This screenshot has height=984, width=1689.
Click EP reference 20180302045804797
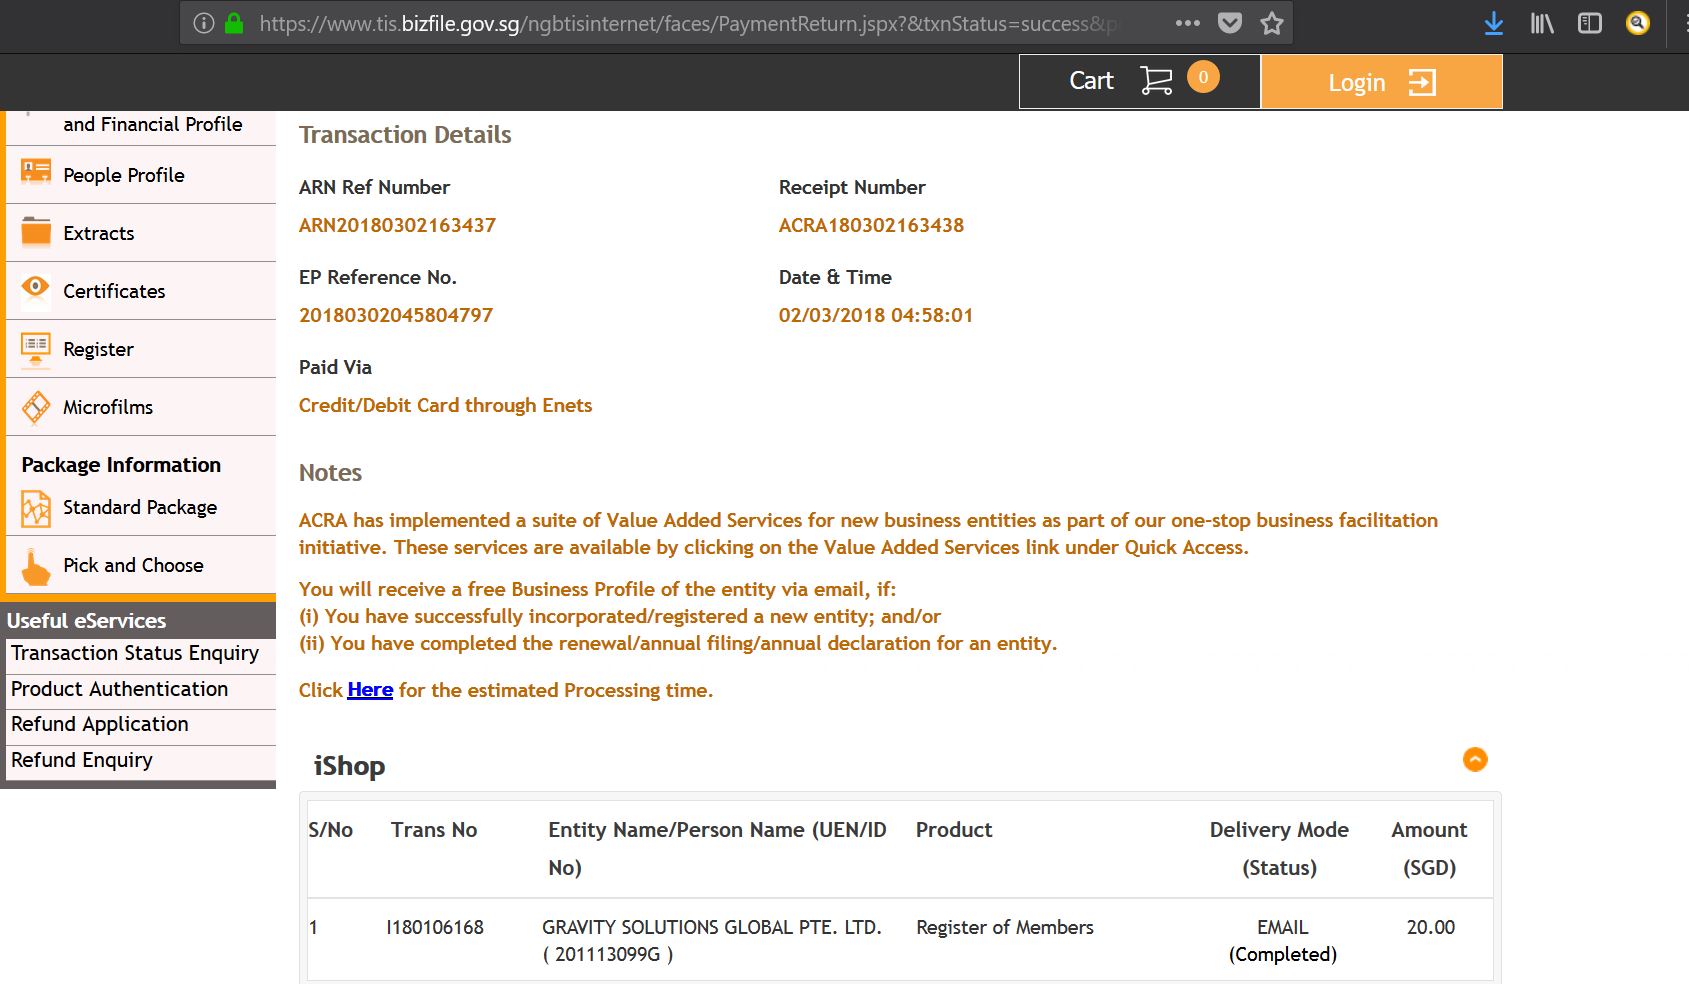coord(396,315)
